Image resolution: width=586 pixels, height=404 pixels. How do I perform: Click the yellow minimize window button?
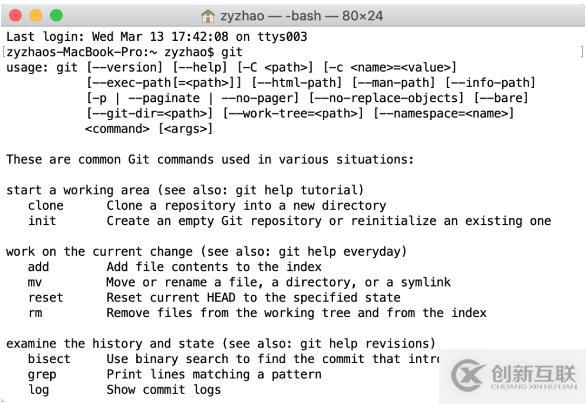(36, 16)
